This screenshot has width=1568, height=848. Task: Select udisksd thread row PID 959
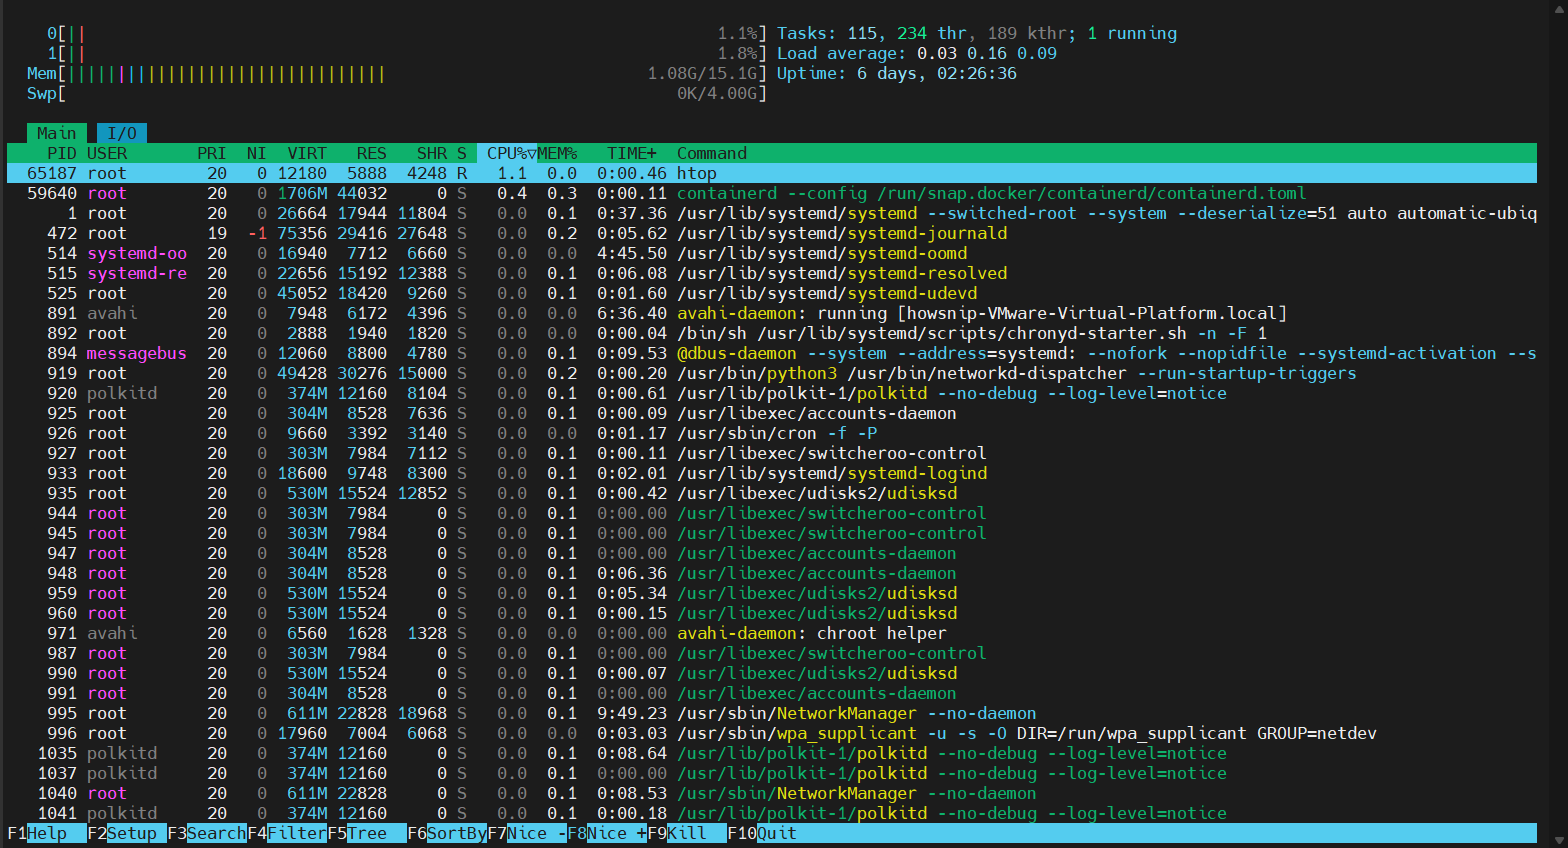click(x=772, y=593)
